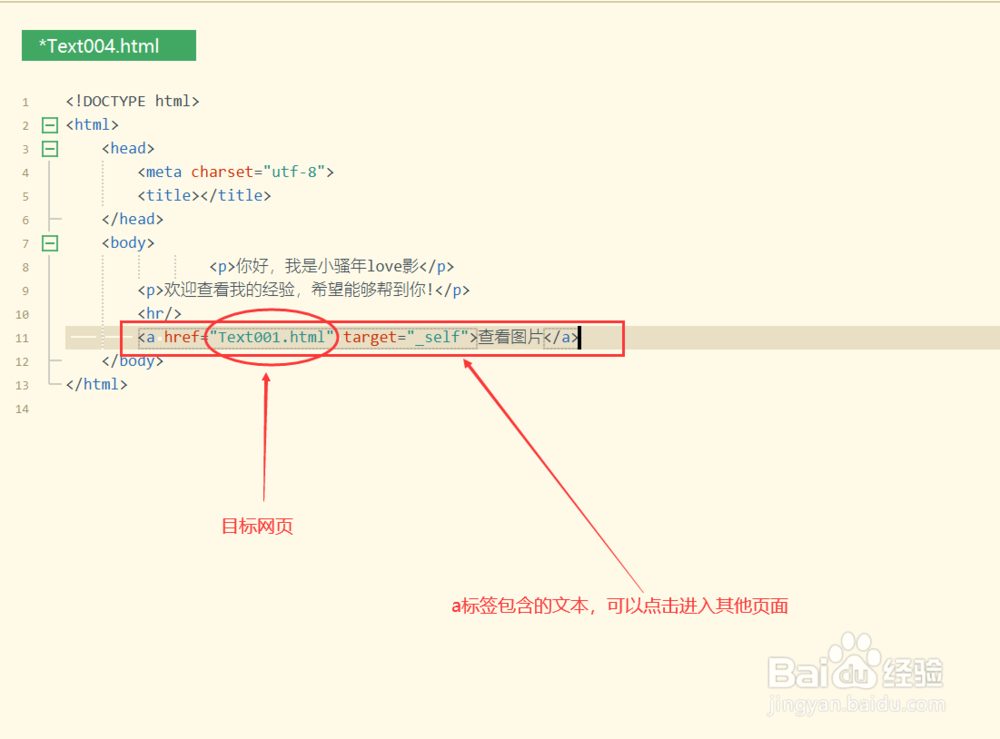Click the <hr/> tag line

pyautogui.click(x=159, y=314)
